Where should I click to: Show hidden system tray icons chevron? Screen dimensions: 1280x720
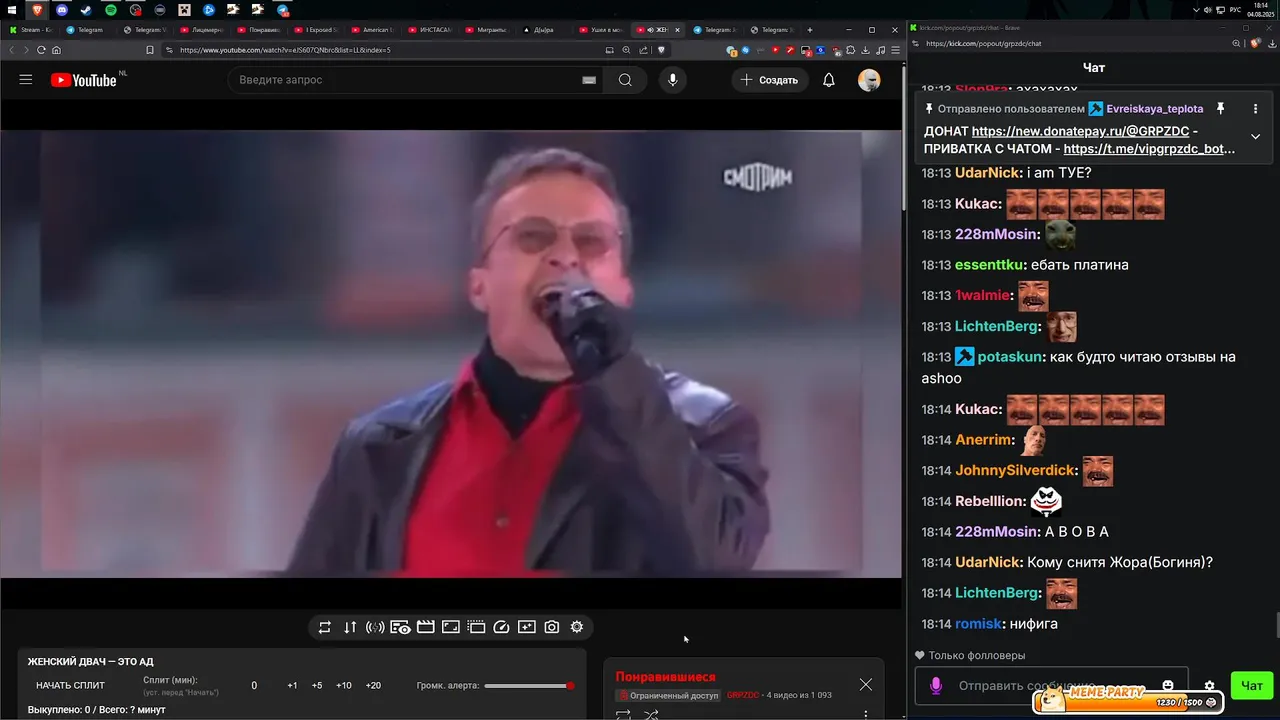click(1198, 9)
